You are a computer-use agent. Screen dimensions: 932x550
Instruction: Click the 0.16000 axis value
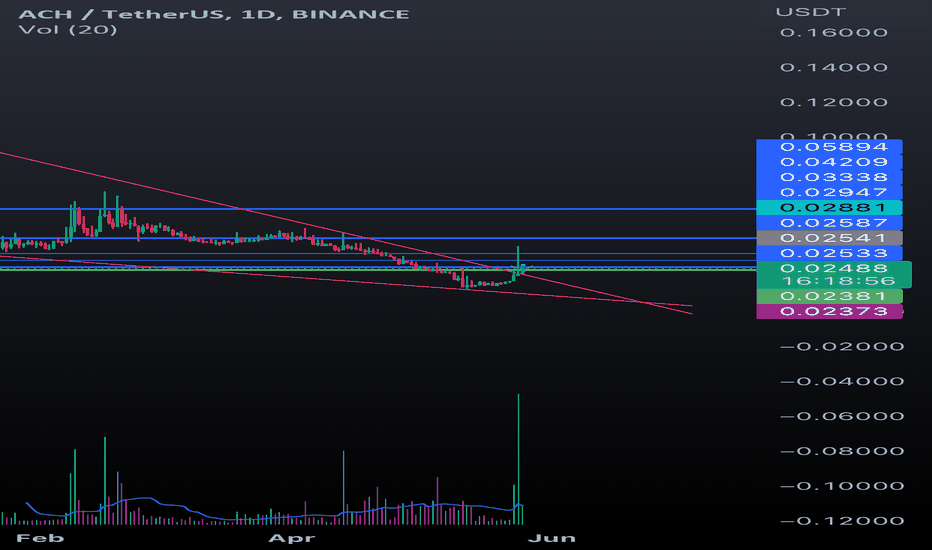[833, 33]
